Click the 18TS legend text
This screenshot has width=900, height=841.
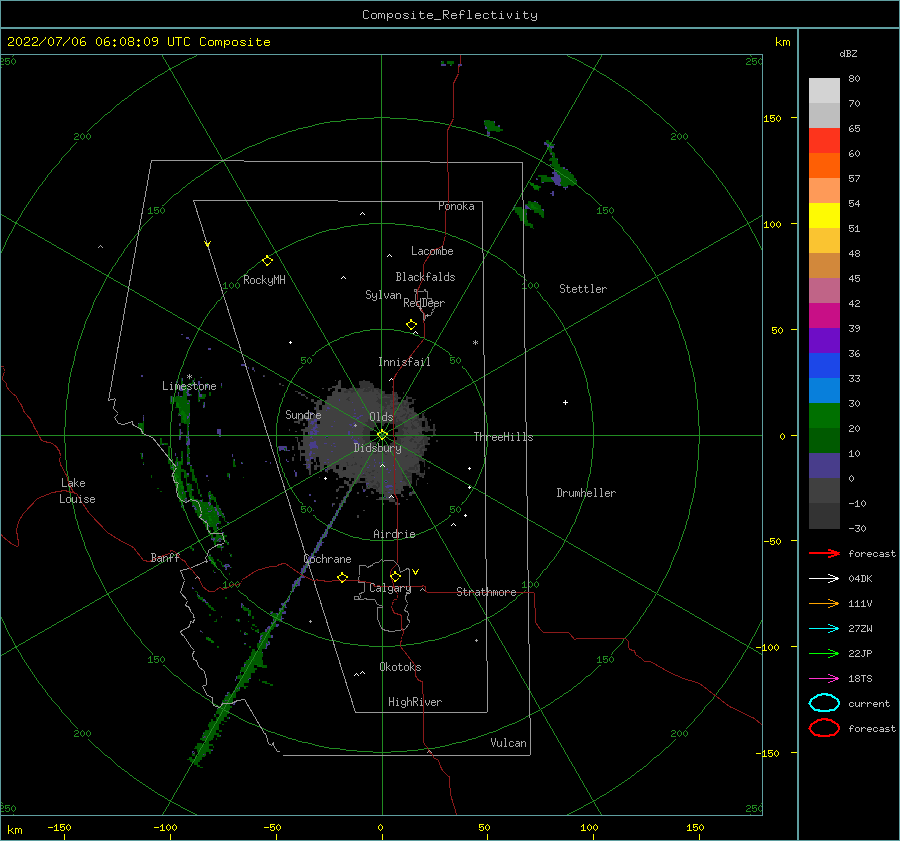point(860,679)
